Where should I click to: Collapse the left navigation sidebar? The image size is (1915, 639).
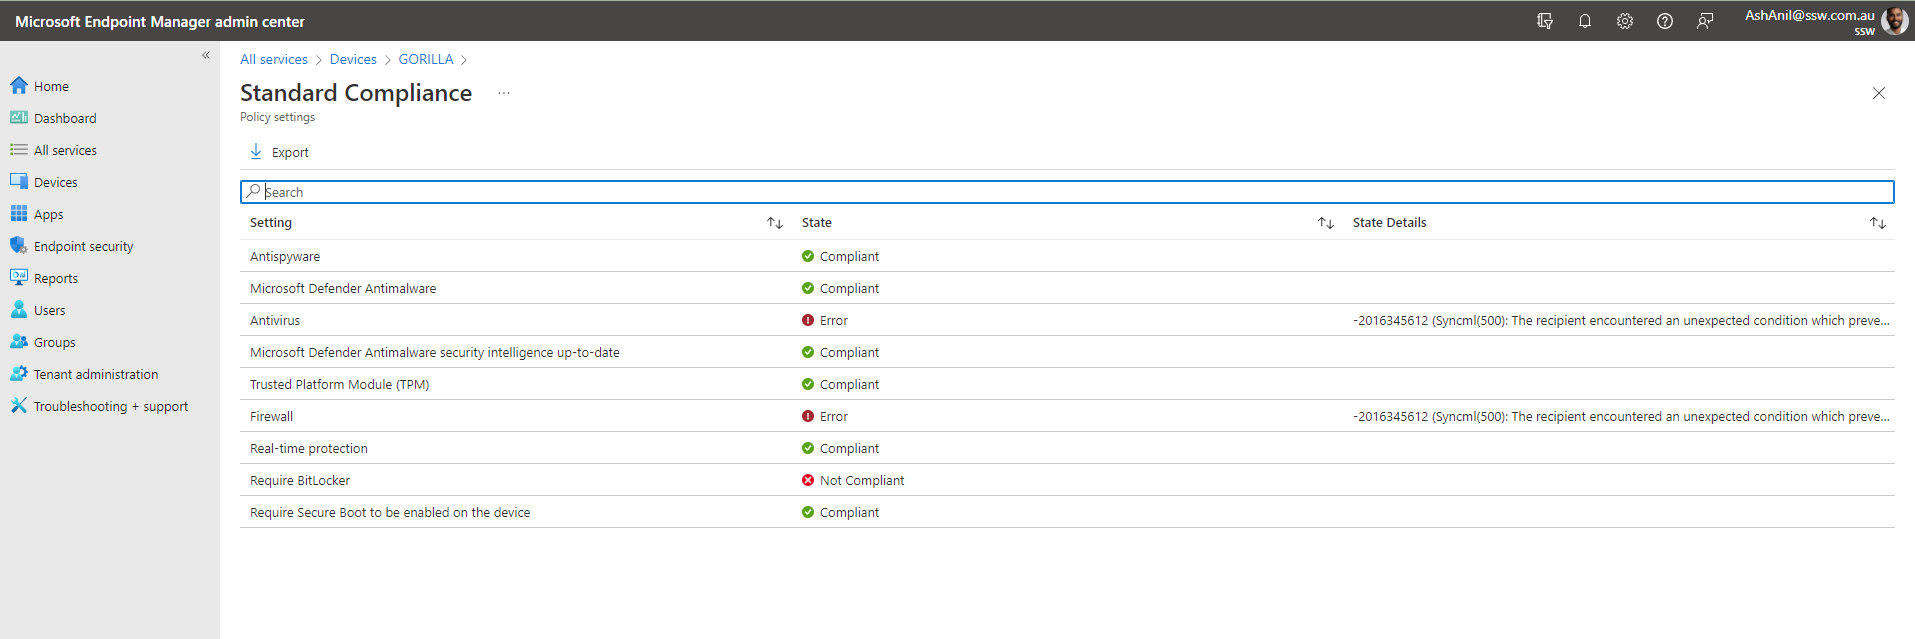[206, 56]
